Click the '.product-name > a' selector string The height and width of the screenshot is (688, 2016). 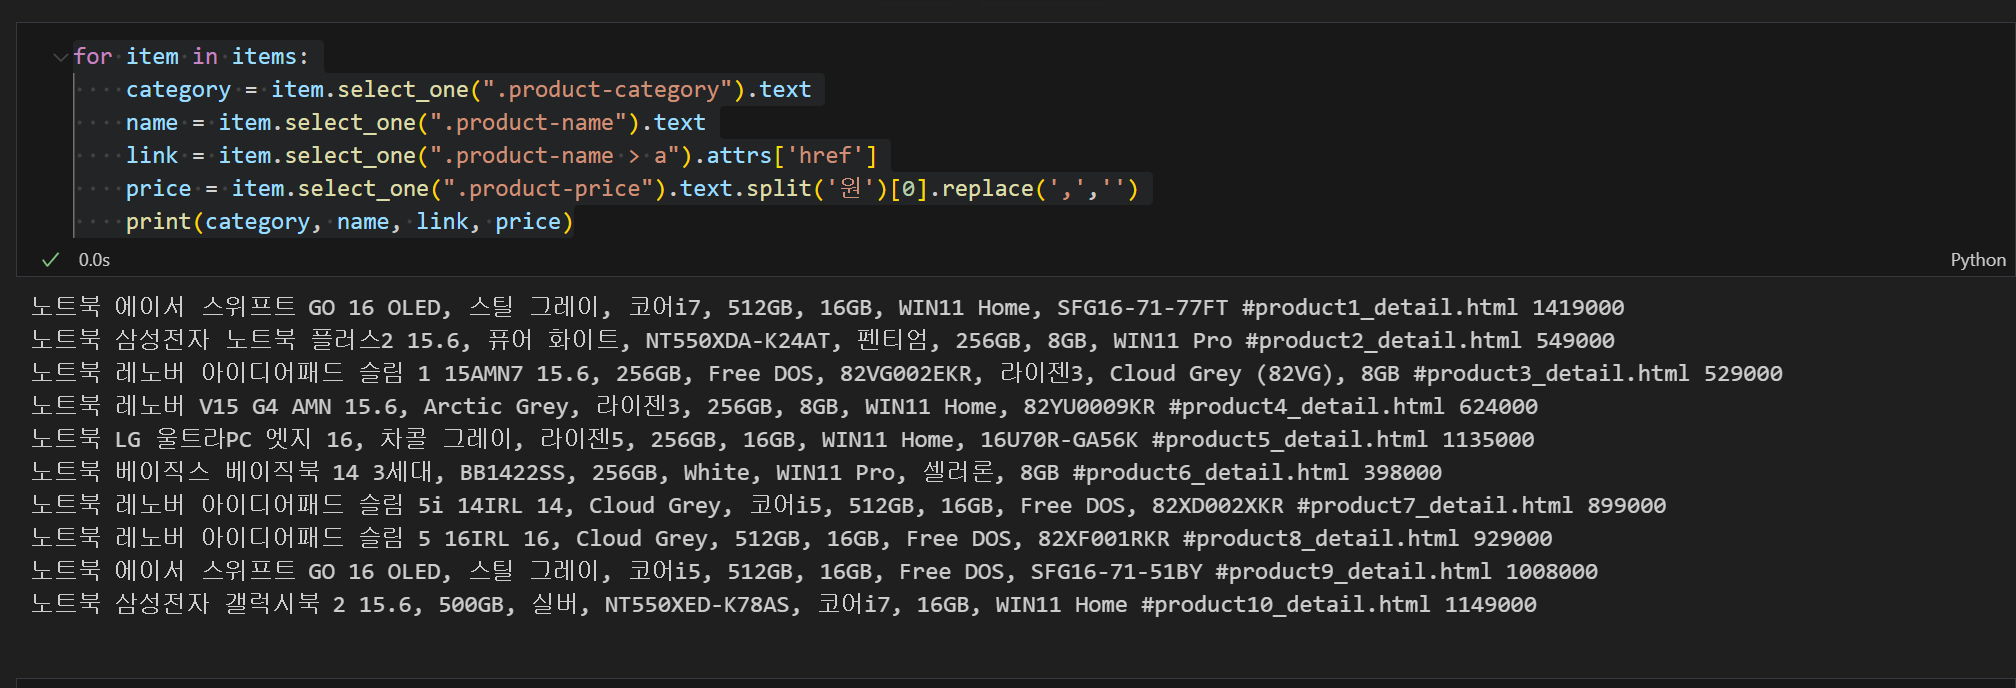click(x=554, y=156)
